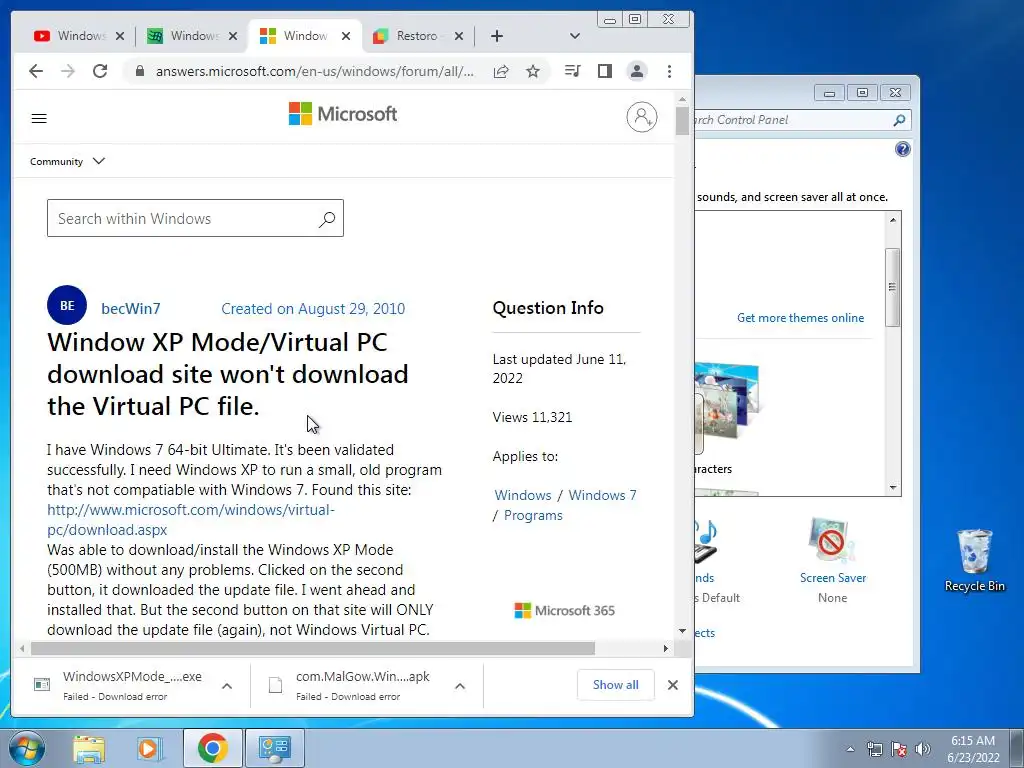This screenshot has width=1024, height=768.
Task: Click the Programs category link
Action: (533, 515)
